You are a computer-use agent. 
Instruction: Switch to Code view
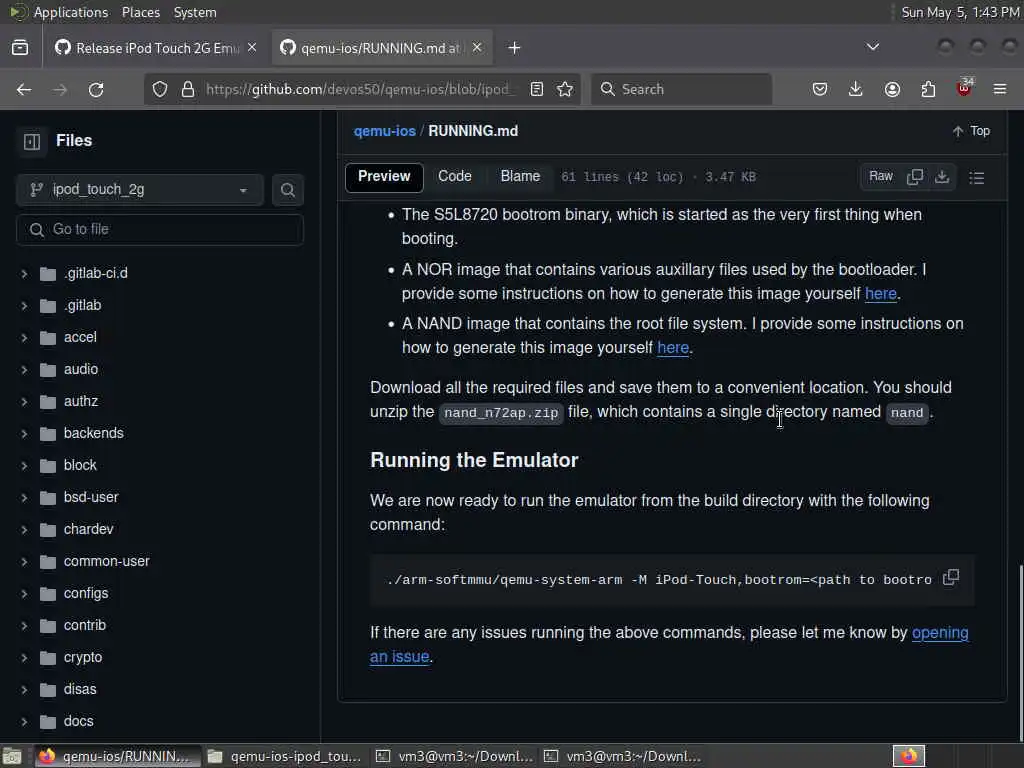455,177
